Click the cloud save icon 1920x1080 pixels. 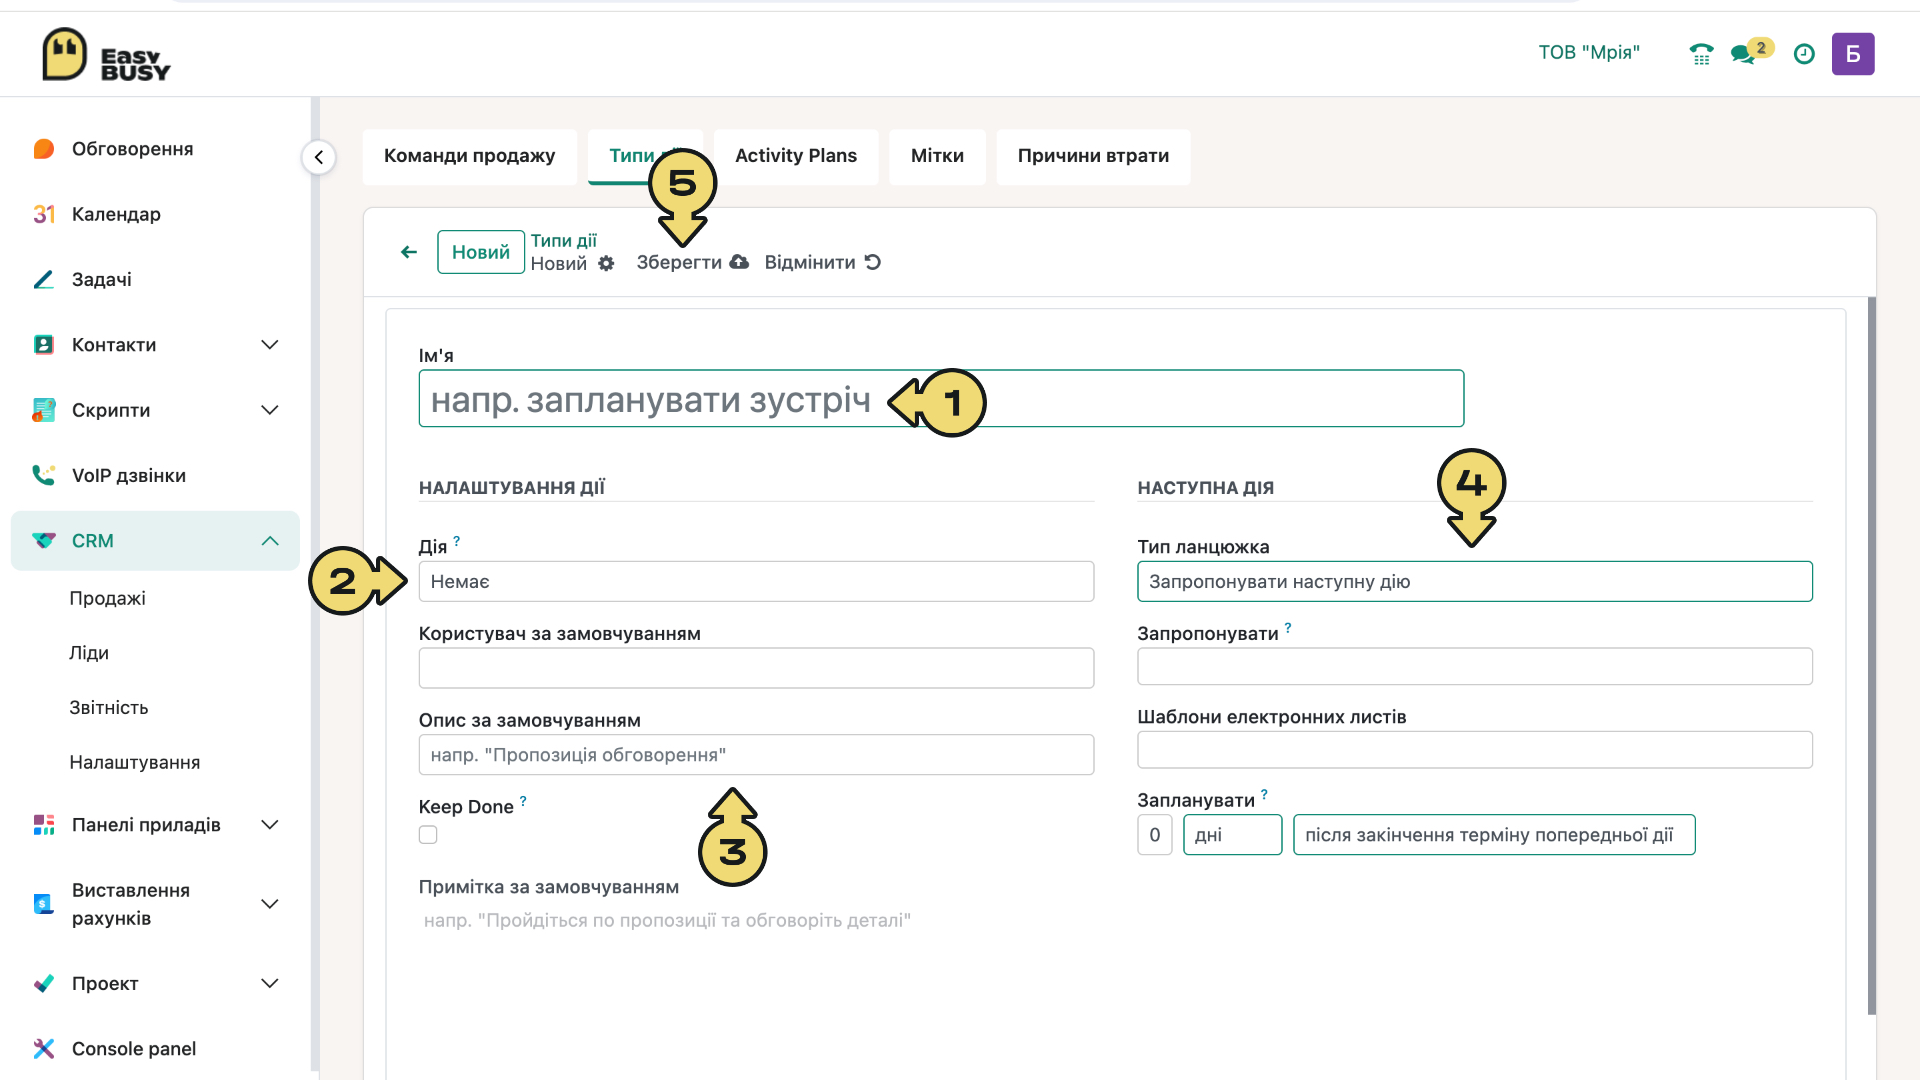coord(739,262)
